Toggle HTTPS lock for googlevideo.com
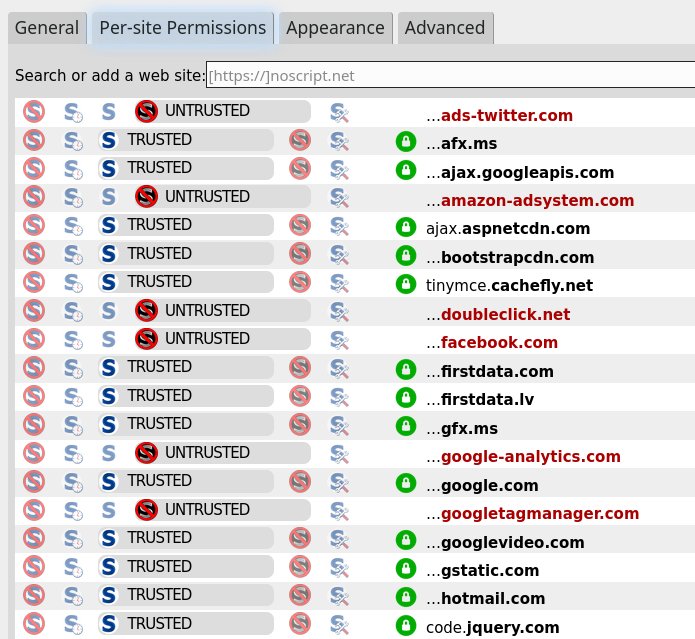695x639 pixels. pos(406,540)
